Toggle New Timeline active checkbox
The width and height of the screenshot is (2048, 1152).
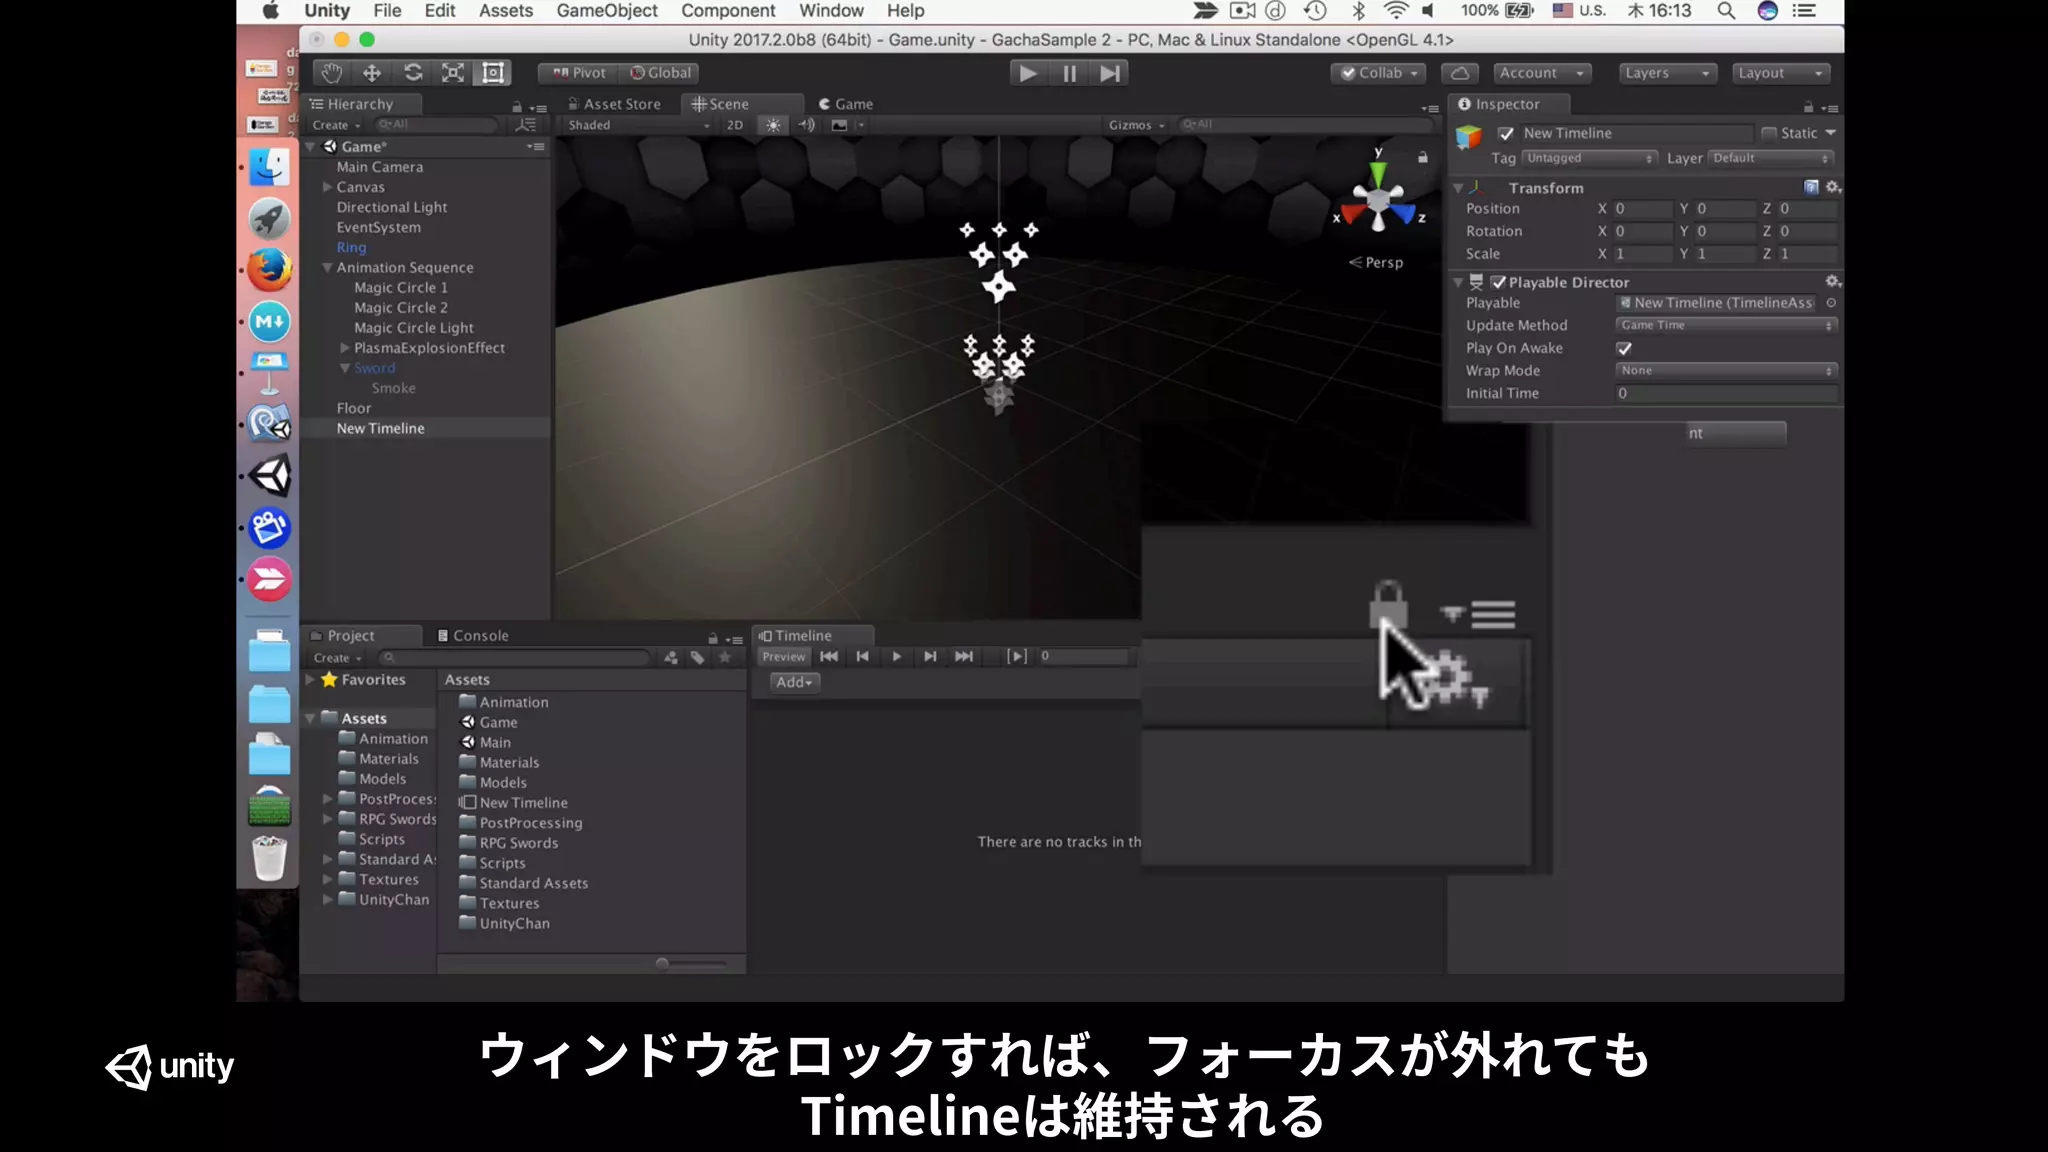pos(1506,133)
